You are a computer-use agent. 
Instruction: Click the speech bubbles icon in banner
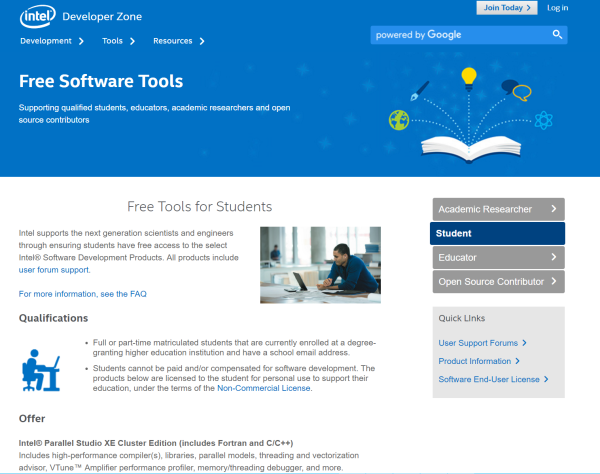click(x=515, y=90)
